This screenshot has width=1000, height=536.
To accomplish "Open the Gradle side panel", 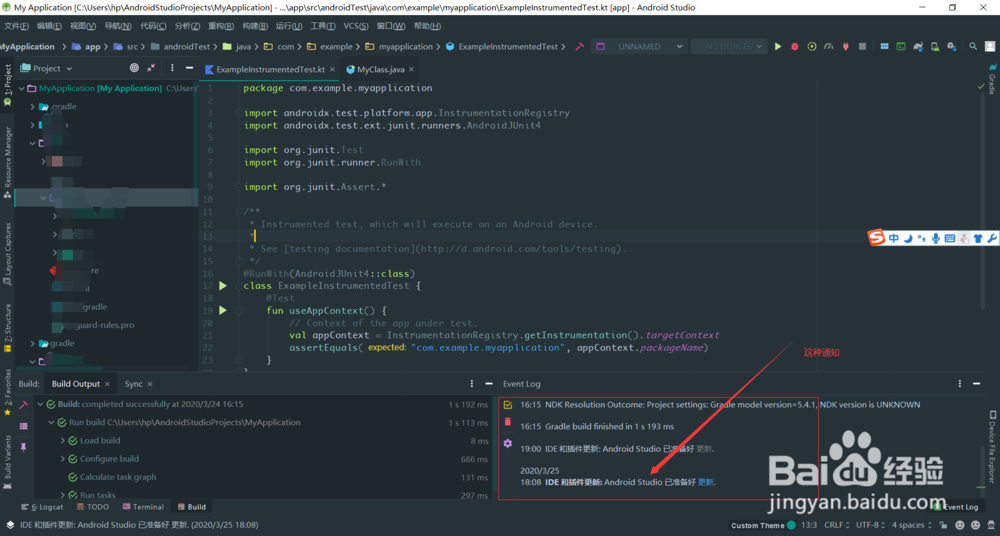I will 992,78.
